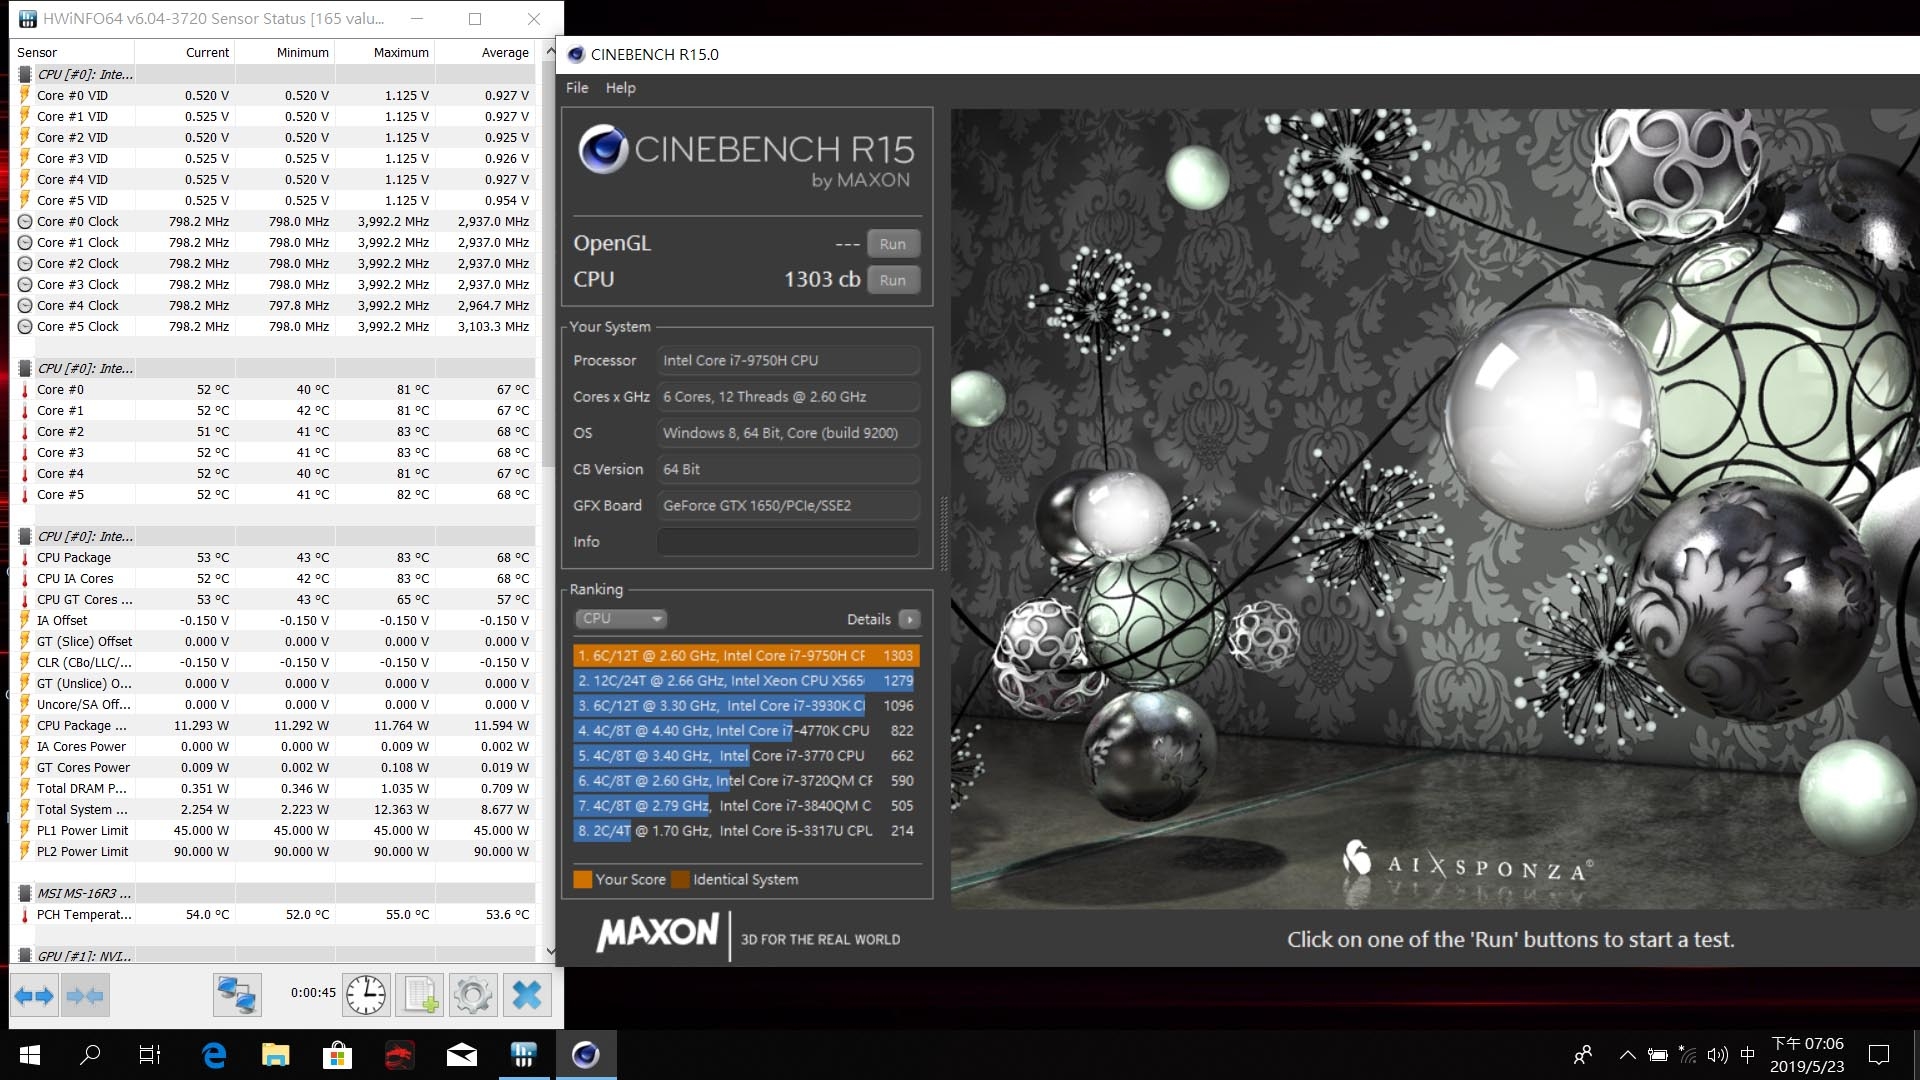Open the ranking CPU dropdown
The width and height of the screenshot is (1920, 1080).
click(x=621, y=619)
